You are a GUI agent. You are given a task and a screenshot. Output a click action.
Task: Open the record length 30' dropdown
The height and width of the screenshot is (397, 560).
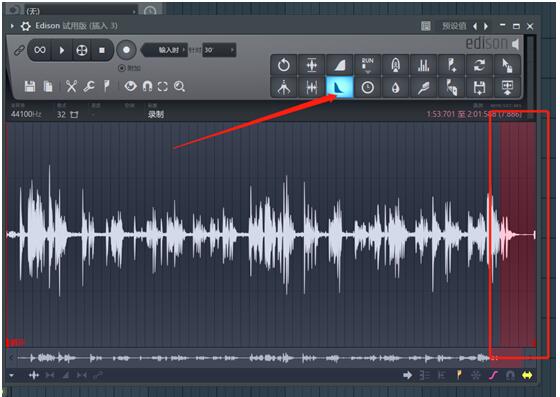click(219, 50)
